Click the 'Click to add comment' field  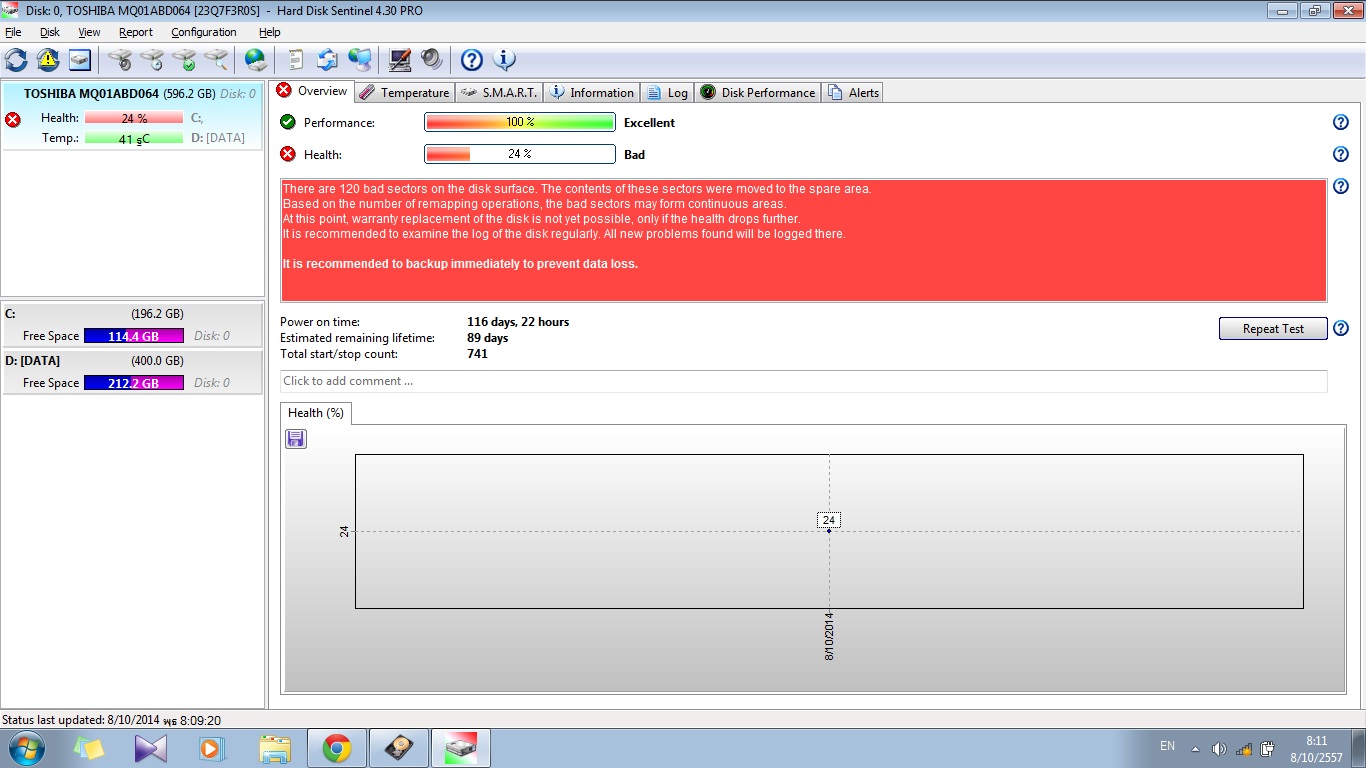(804, 381)
